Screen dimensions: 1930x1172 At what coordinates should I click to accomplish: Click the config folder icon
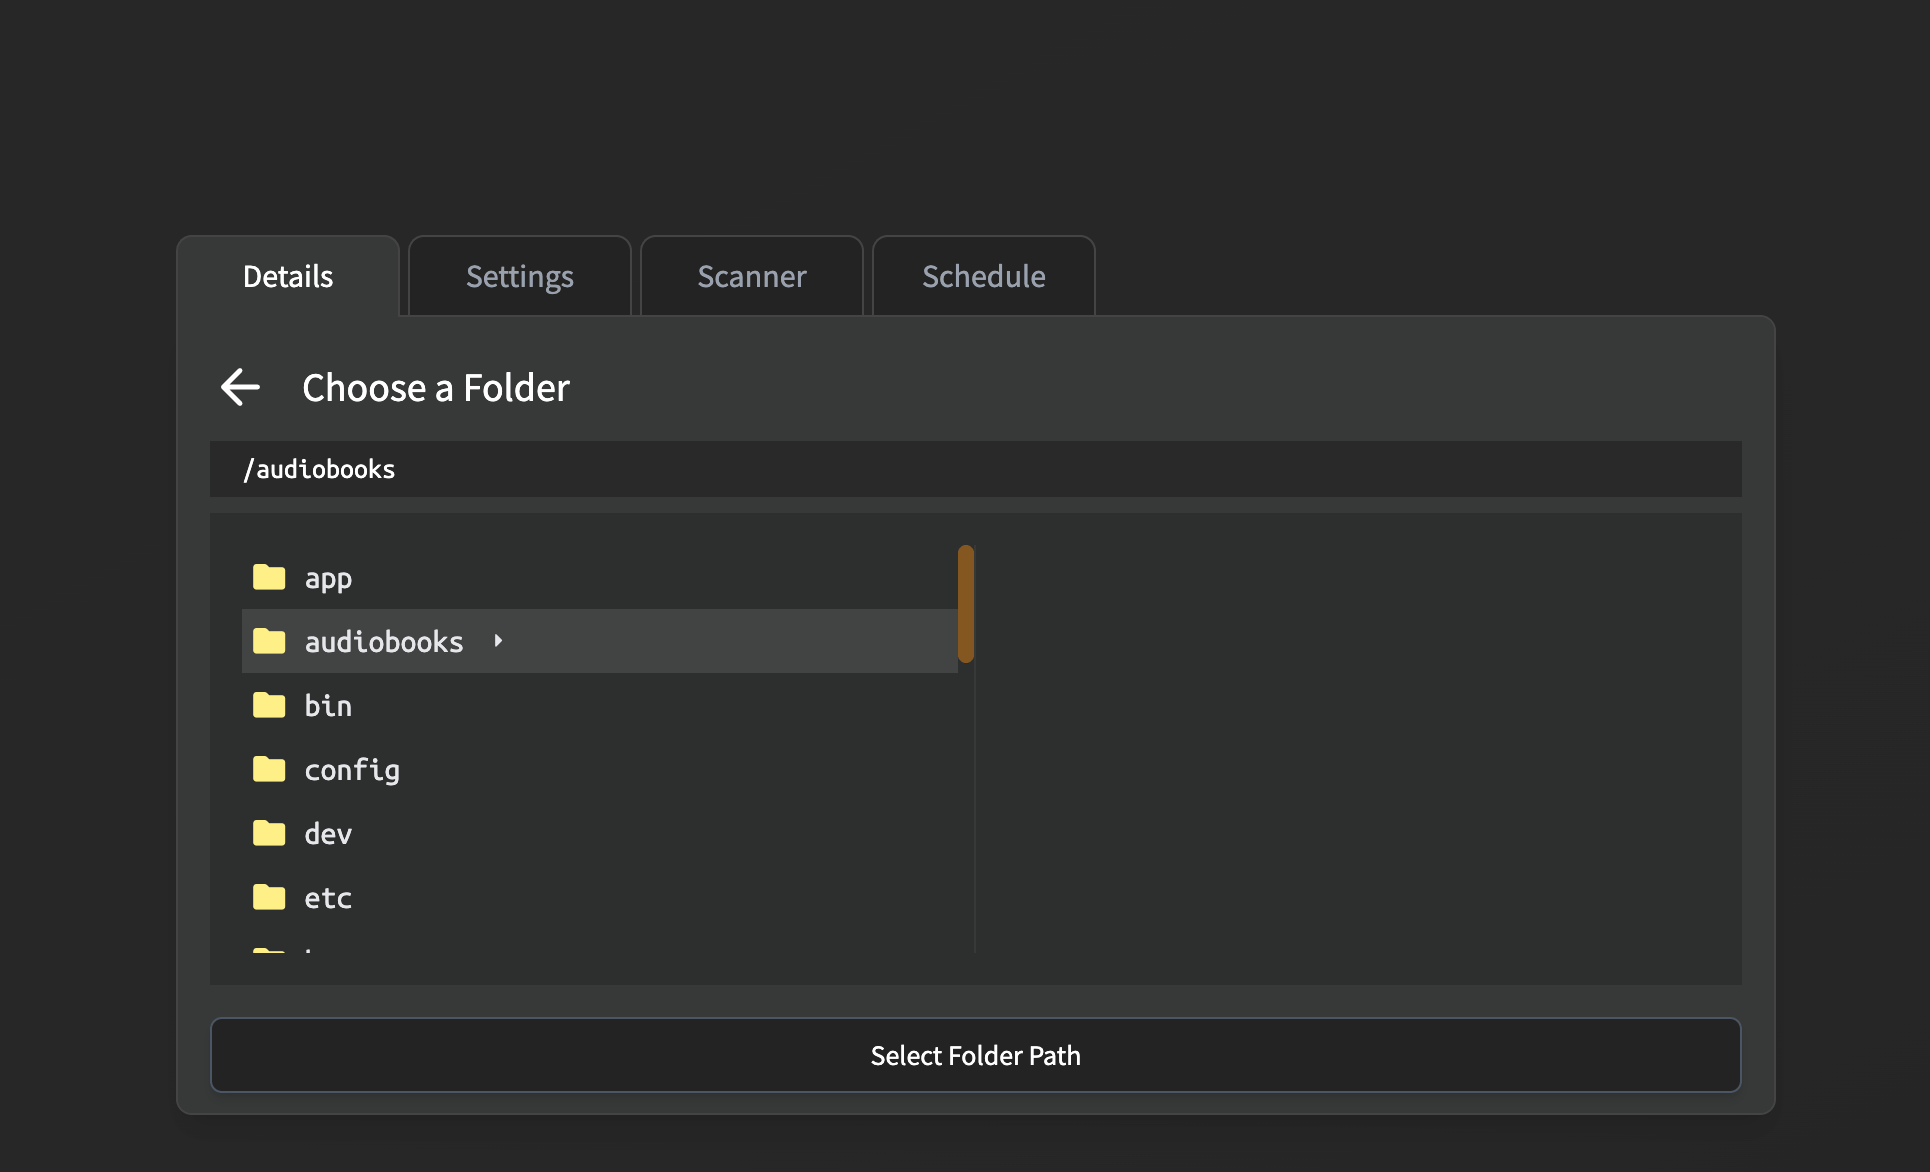coord(269,769)
